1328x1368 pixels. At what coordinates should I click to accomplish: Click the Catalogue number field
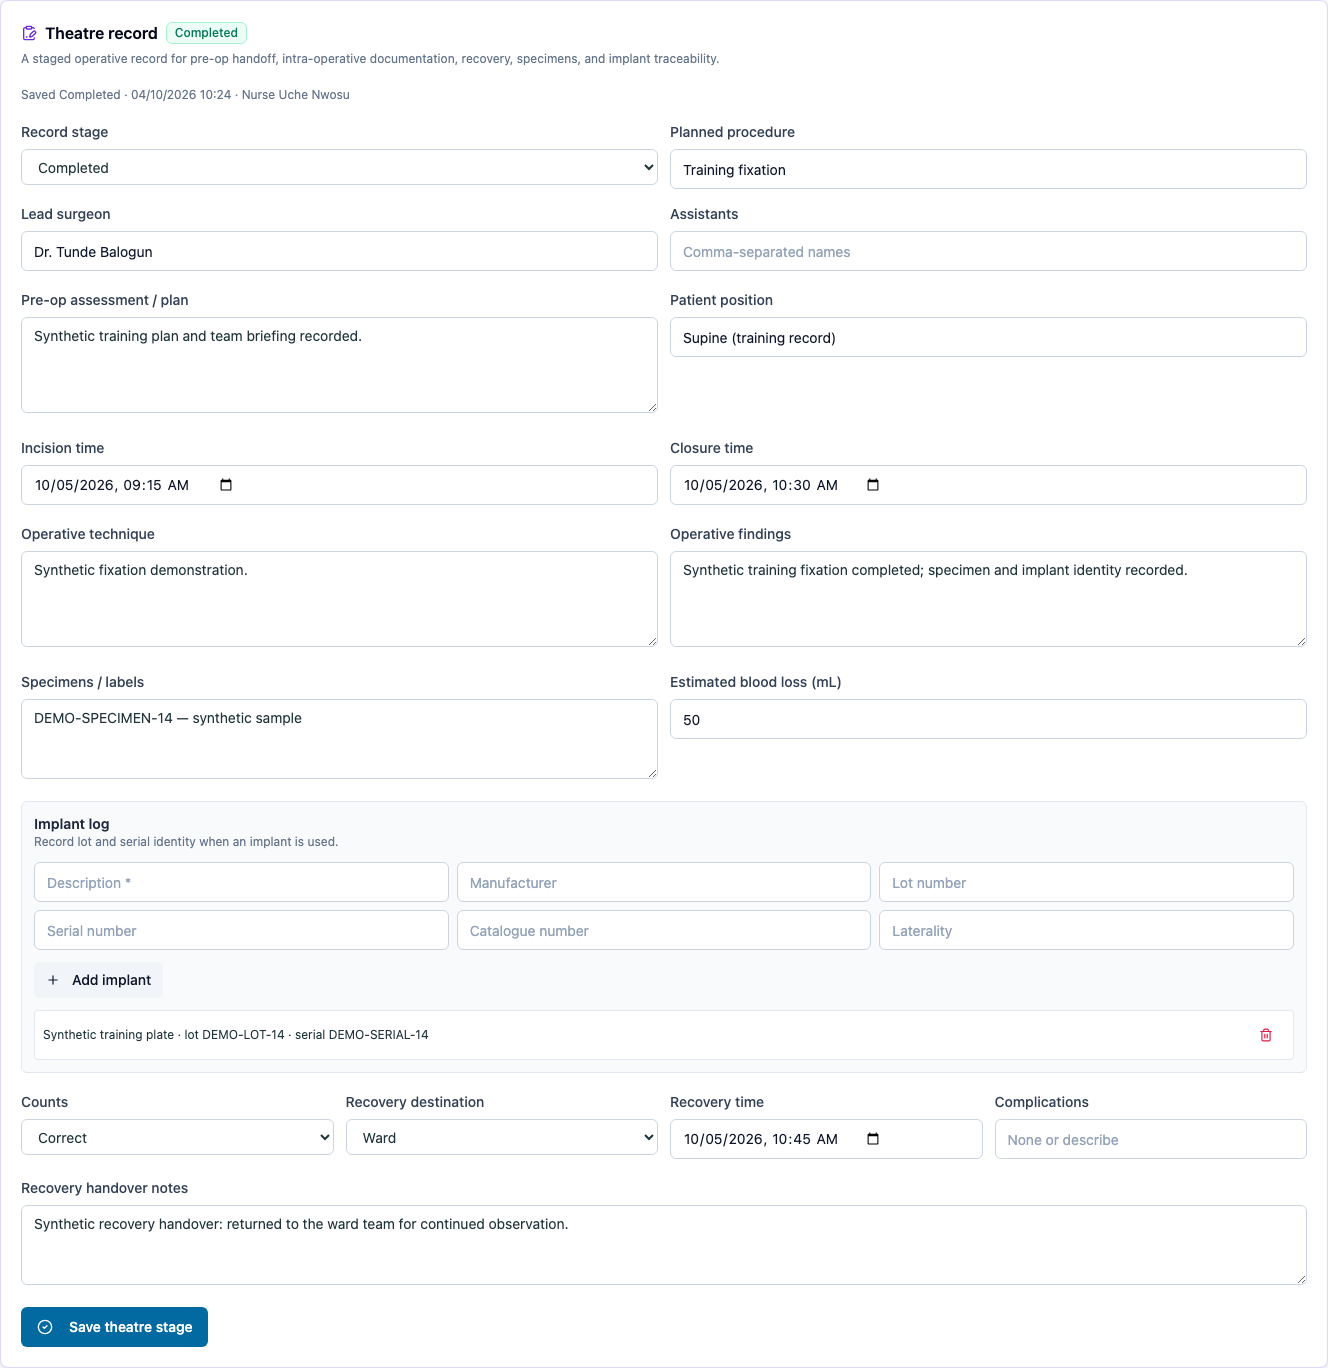[x=664, y=930]
